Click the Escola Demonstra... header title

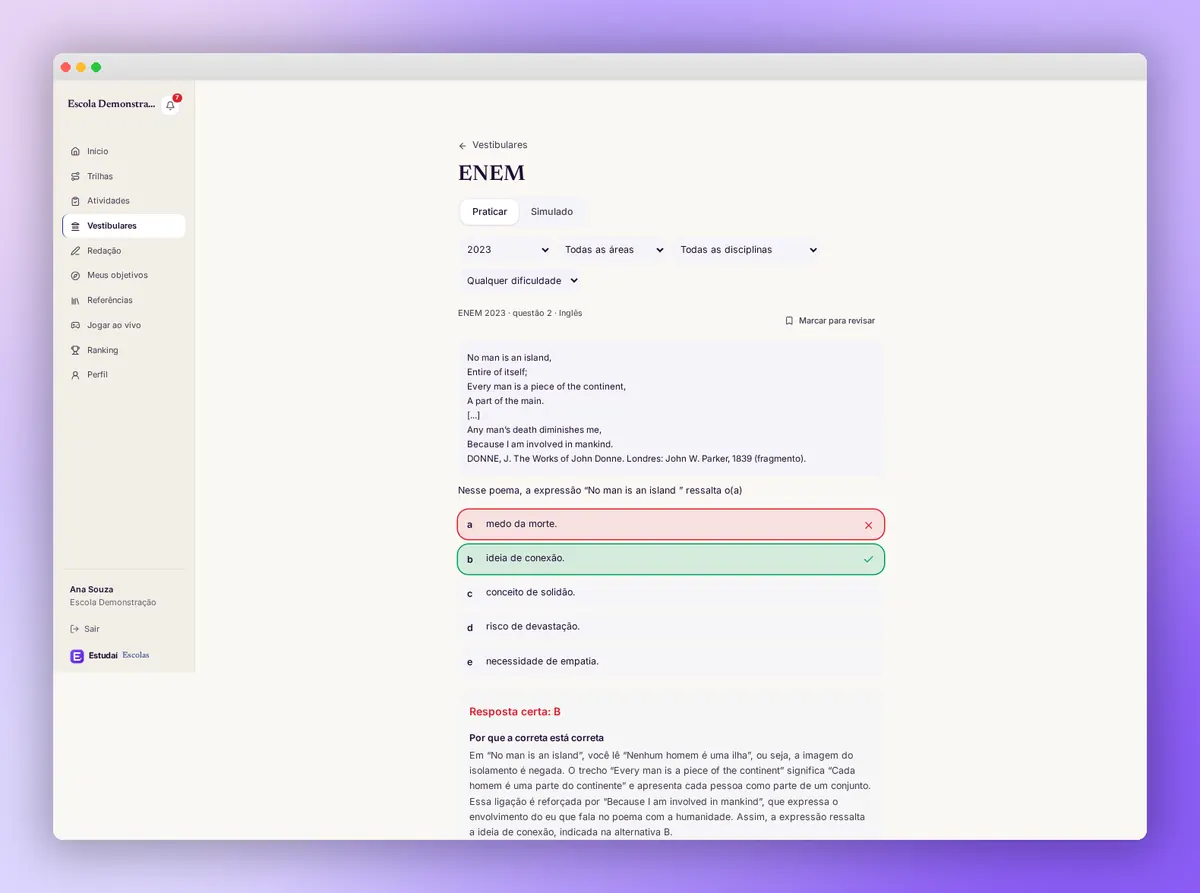pyautogui.click(x=112, y=104)
